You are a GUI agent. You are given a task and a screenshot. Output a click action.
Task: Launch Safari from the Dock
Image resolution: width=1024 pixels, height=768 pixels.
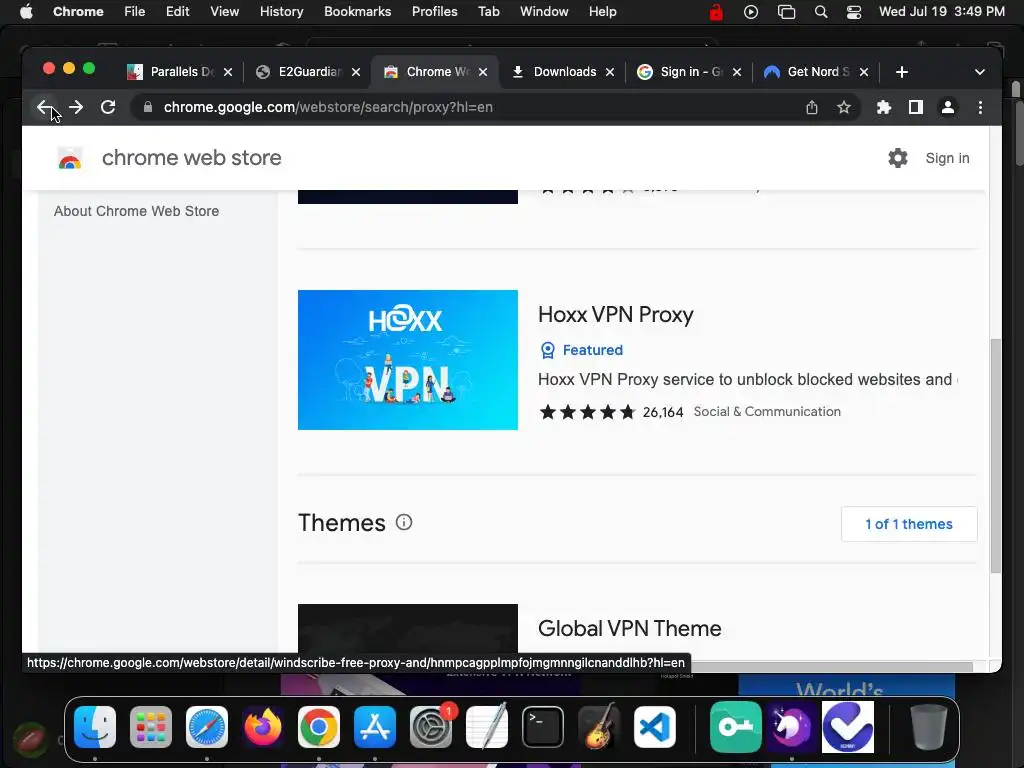click(x=207, y=727)
